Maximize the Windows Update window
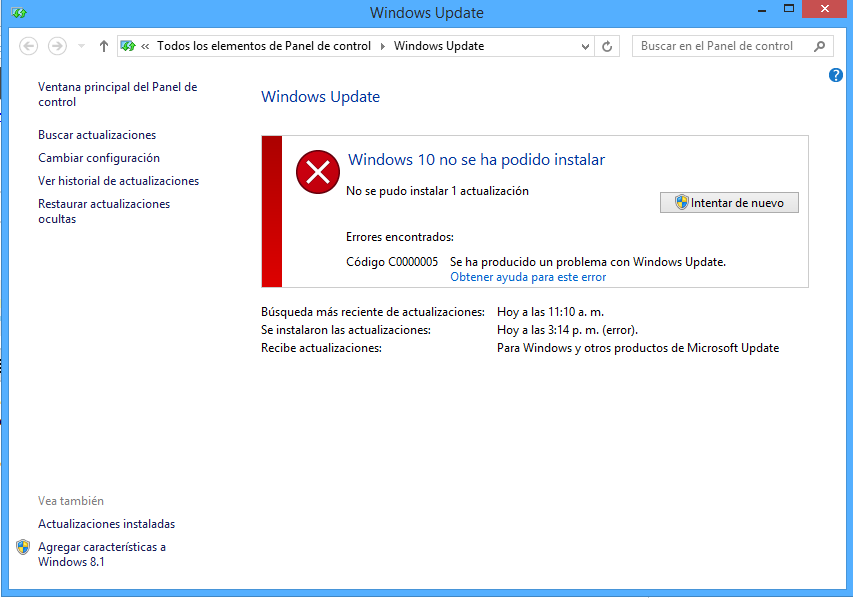 tap(789, 9)
